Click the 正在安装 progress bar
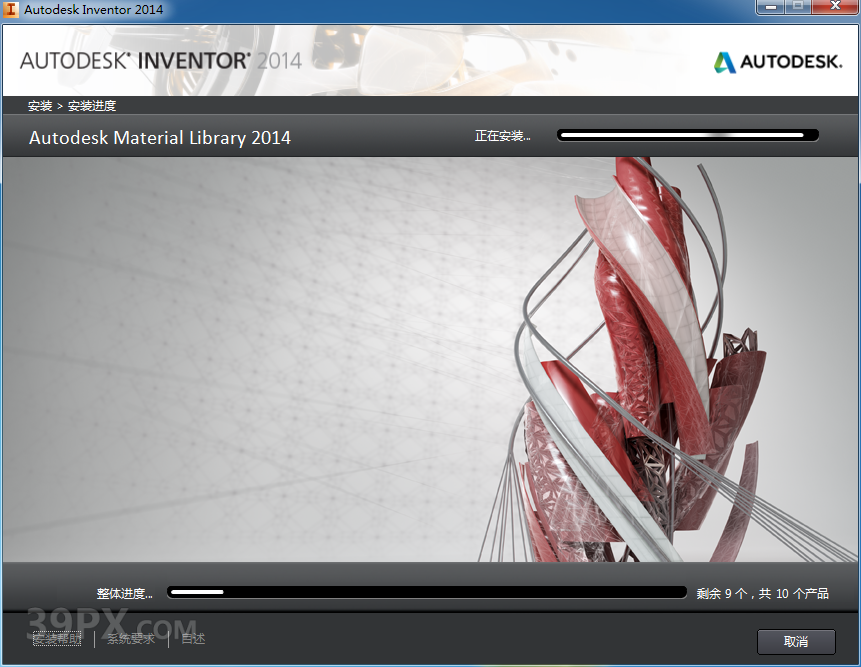The height and width of the screenshot is (667, 861). 687,134
